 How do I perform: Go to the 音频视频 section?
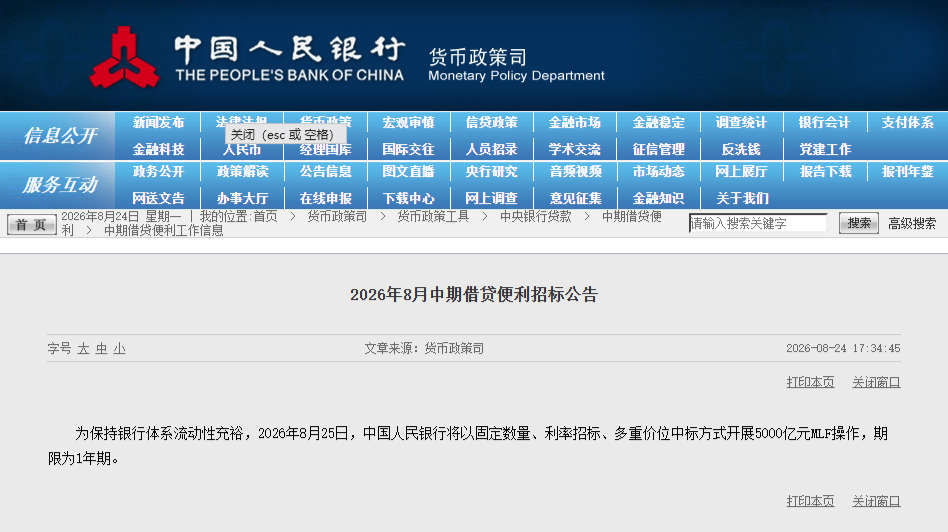pos(575,172)
